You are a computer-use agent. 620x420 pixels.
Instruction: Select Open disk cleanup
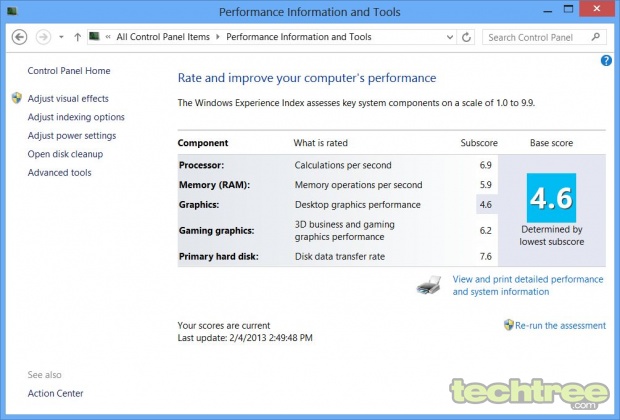click(65, 154)
